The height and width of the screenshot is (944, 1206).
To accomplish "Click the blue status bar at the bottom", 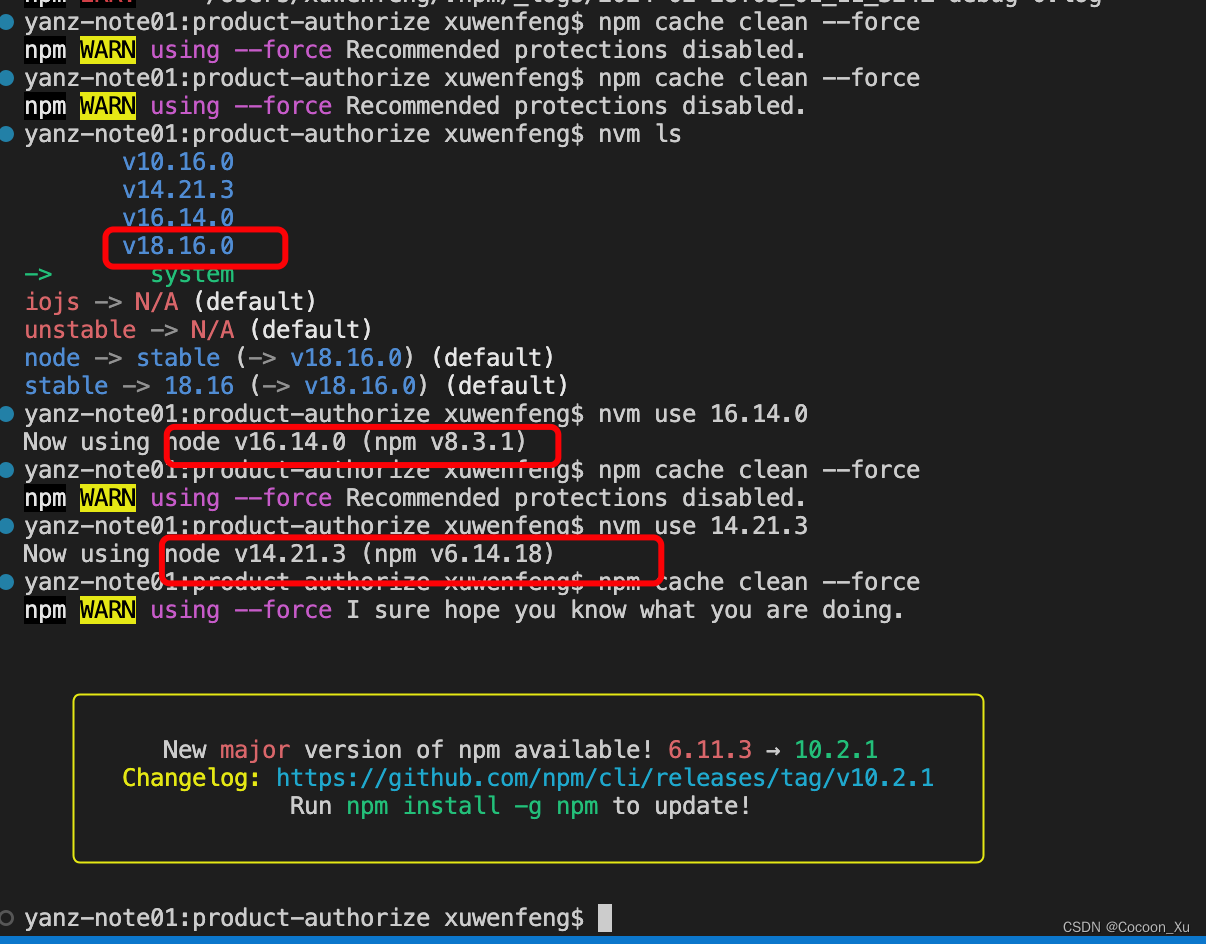I will pyautogui.click(x=603, y=940).
